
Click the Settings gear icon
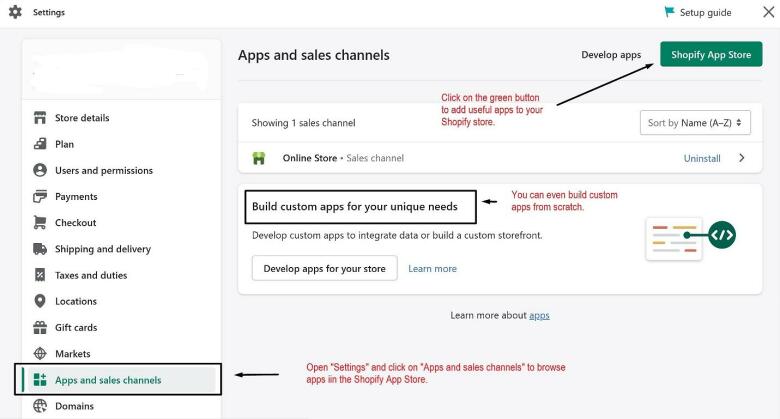pyautogui.click(x=15, y=12)
